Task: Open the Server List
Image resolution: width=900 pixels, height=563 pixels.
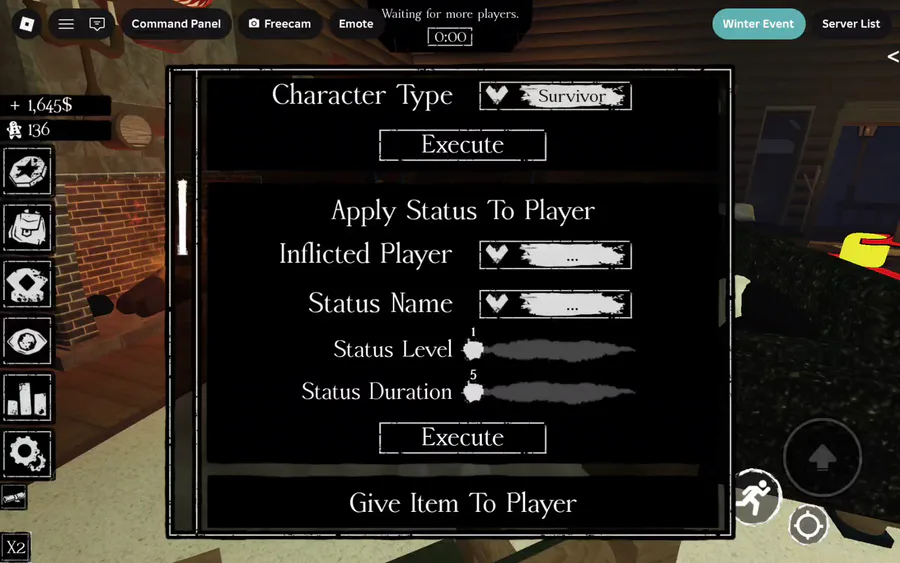Action: 851,24
